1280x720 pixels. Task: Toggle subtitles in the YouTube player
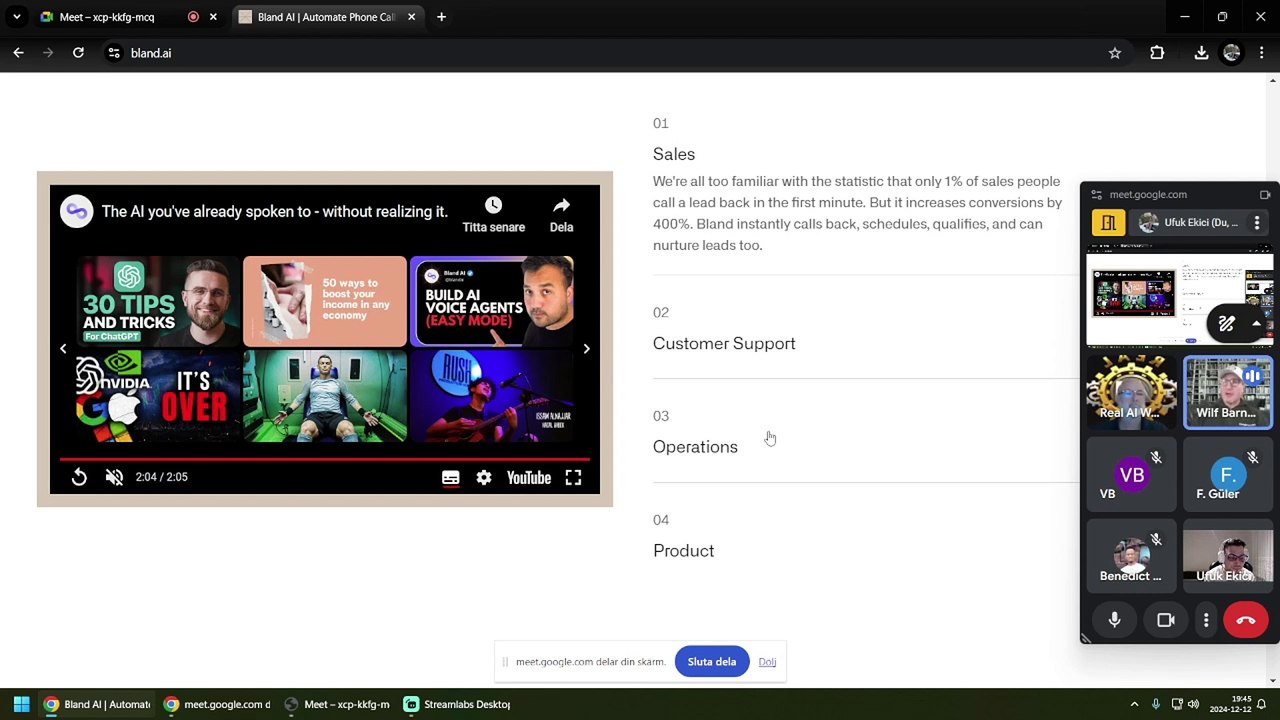click(x=451, y=478)
